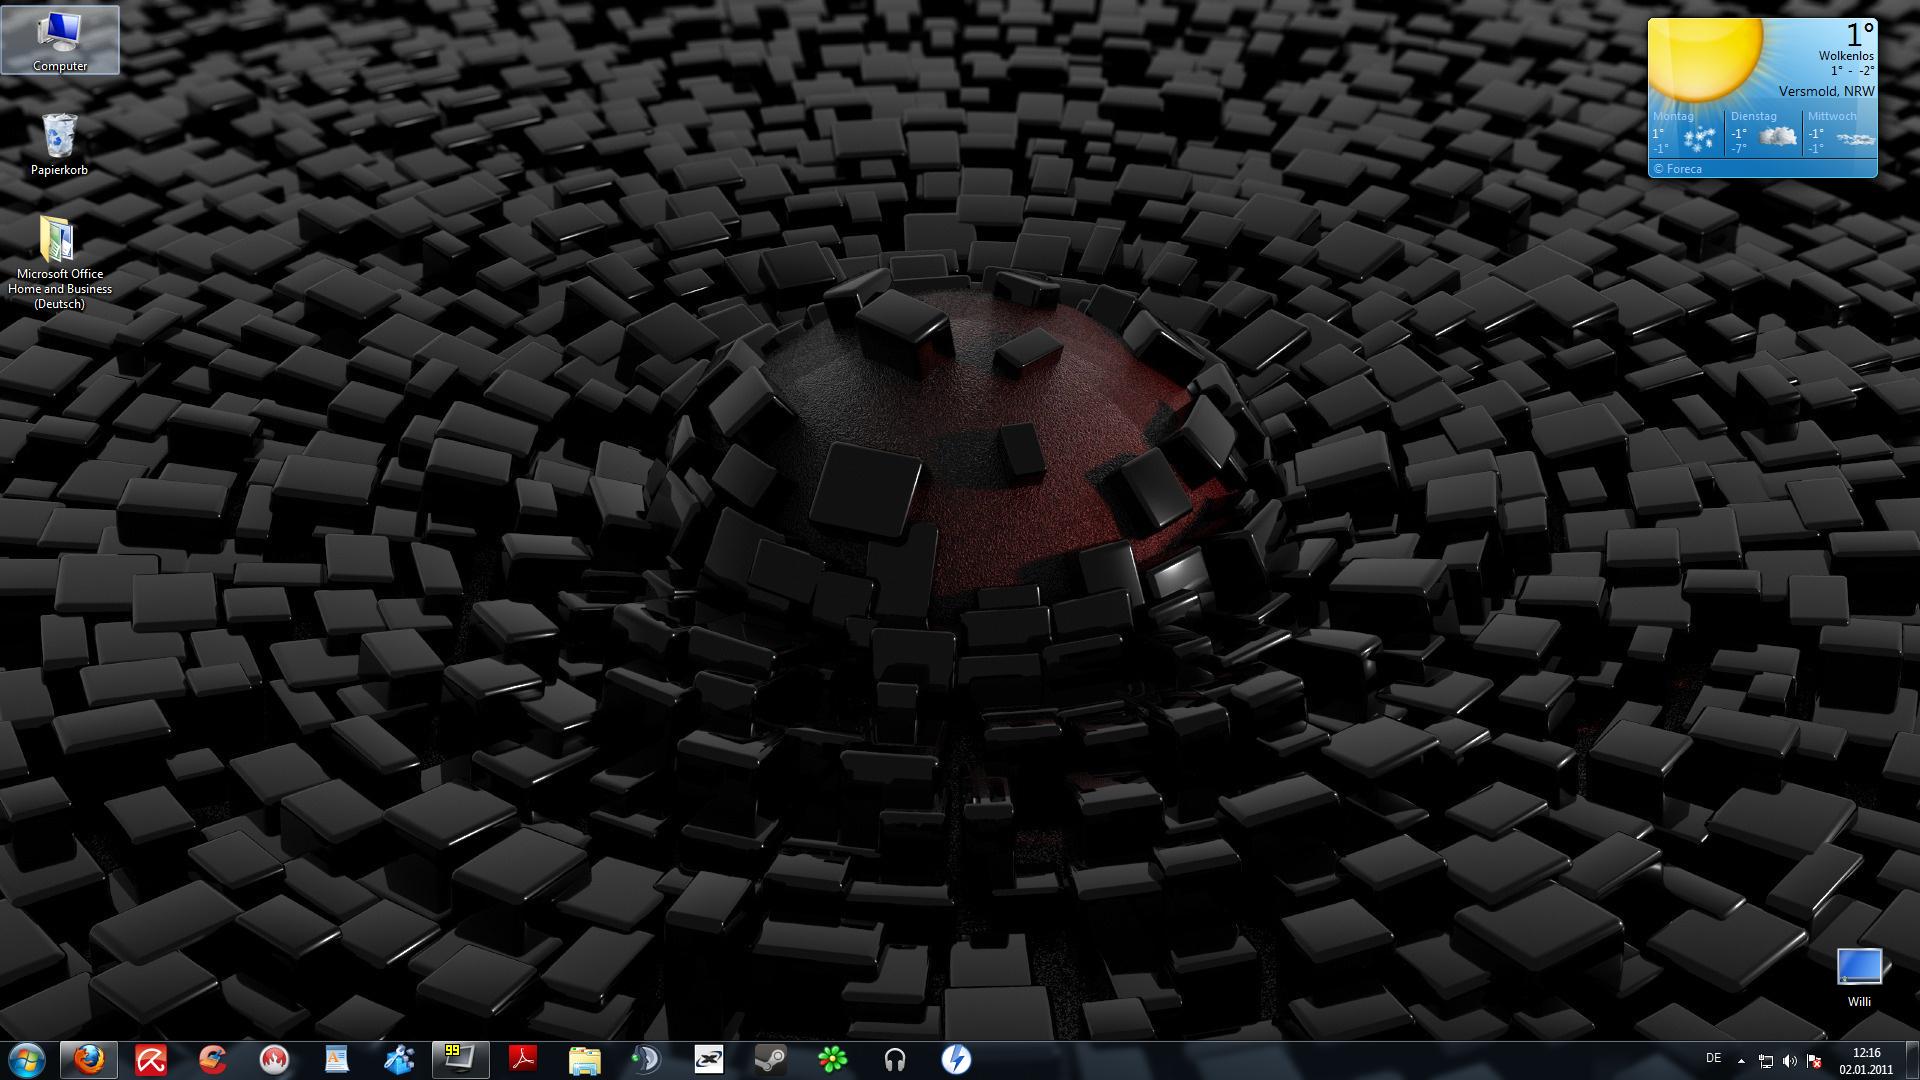Viewport: 1920px width, 1080px height.
Task: Launch CCleaner from the taskbar
Action: (x=213, y=1059)
